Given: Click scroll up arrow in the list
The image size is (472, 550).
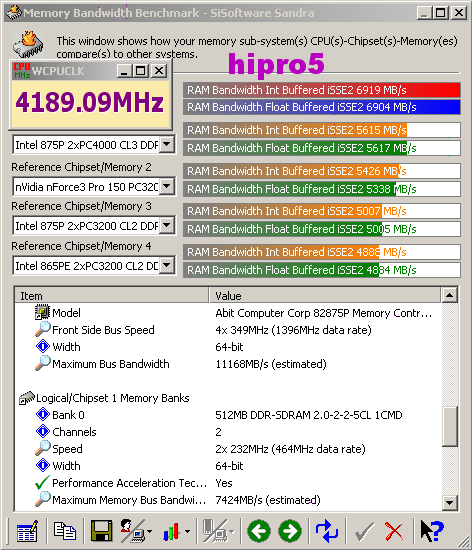Looking at the screenshot, I should click(449, 295).
